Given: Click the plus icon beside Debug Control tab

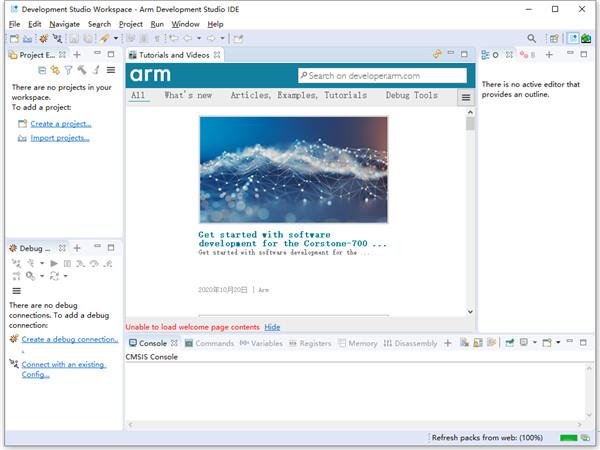Looking at the screenshot, I should [77, 247].
